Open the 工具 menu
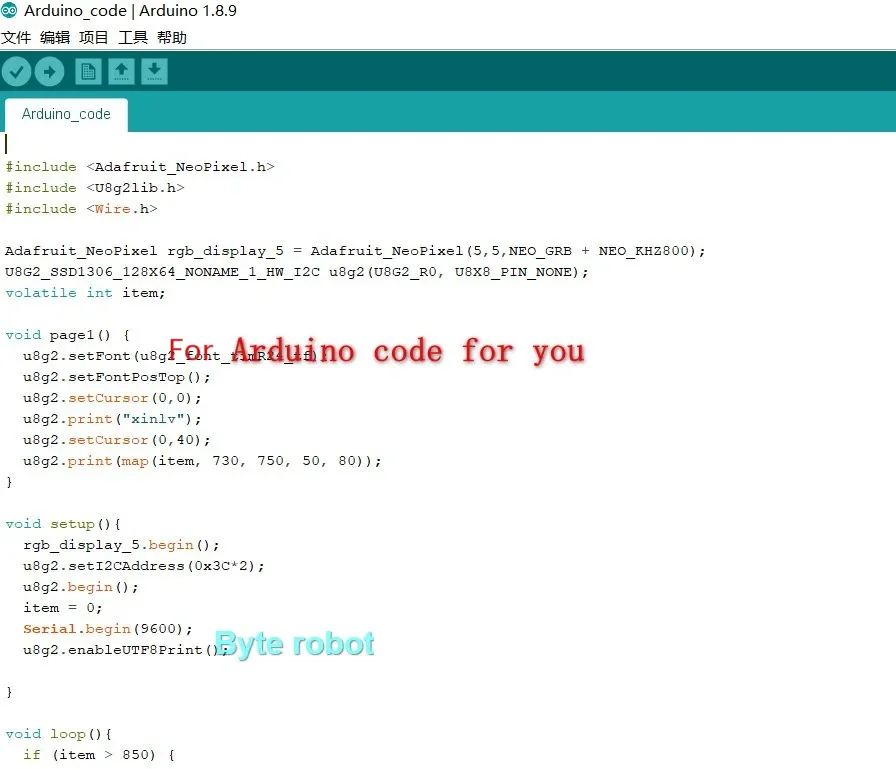Viewport: 896px width, 769px height. [x=133, y=38]
